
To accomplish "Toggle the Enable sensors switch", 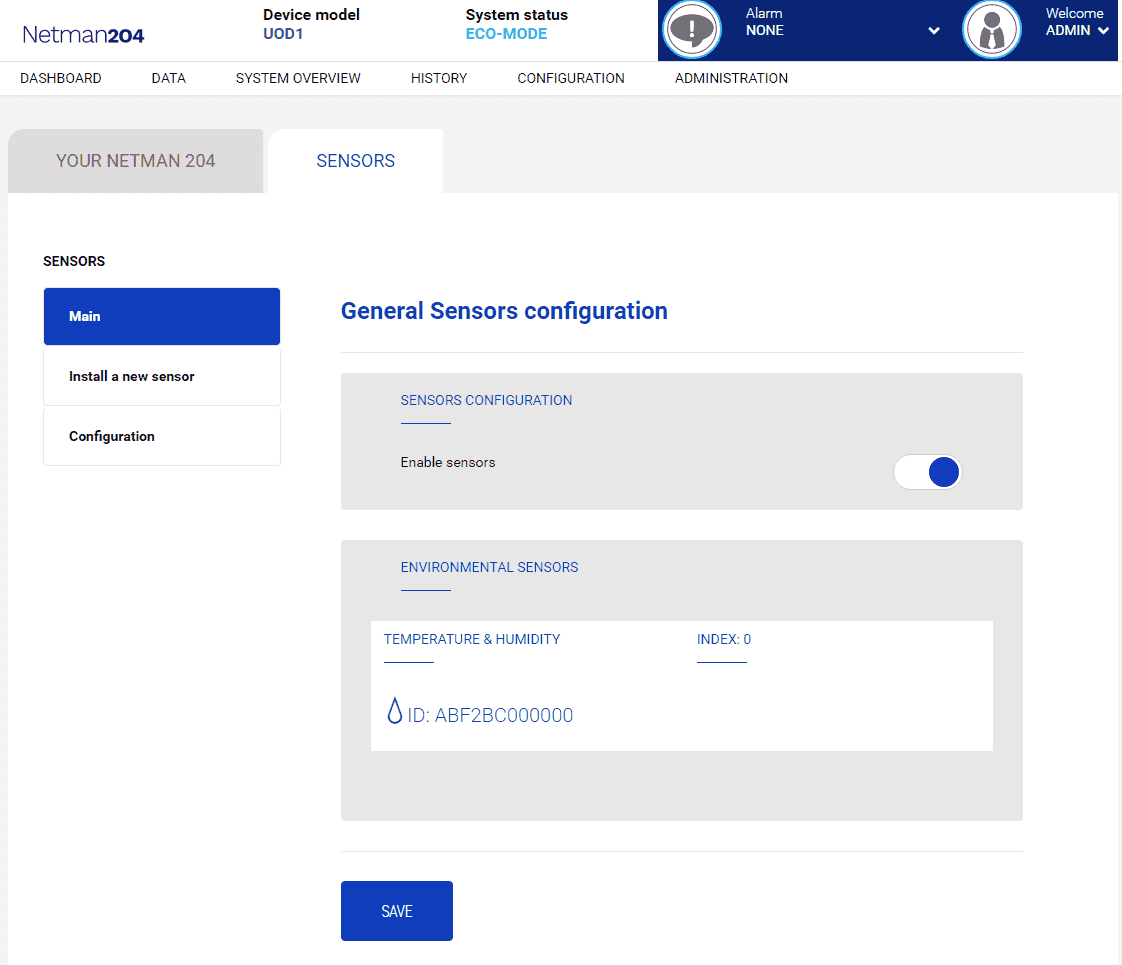I will [x=927, y=472].
